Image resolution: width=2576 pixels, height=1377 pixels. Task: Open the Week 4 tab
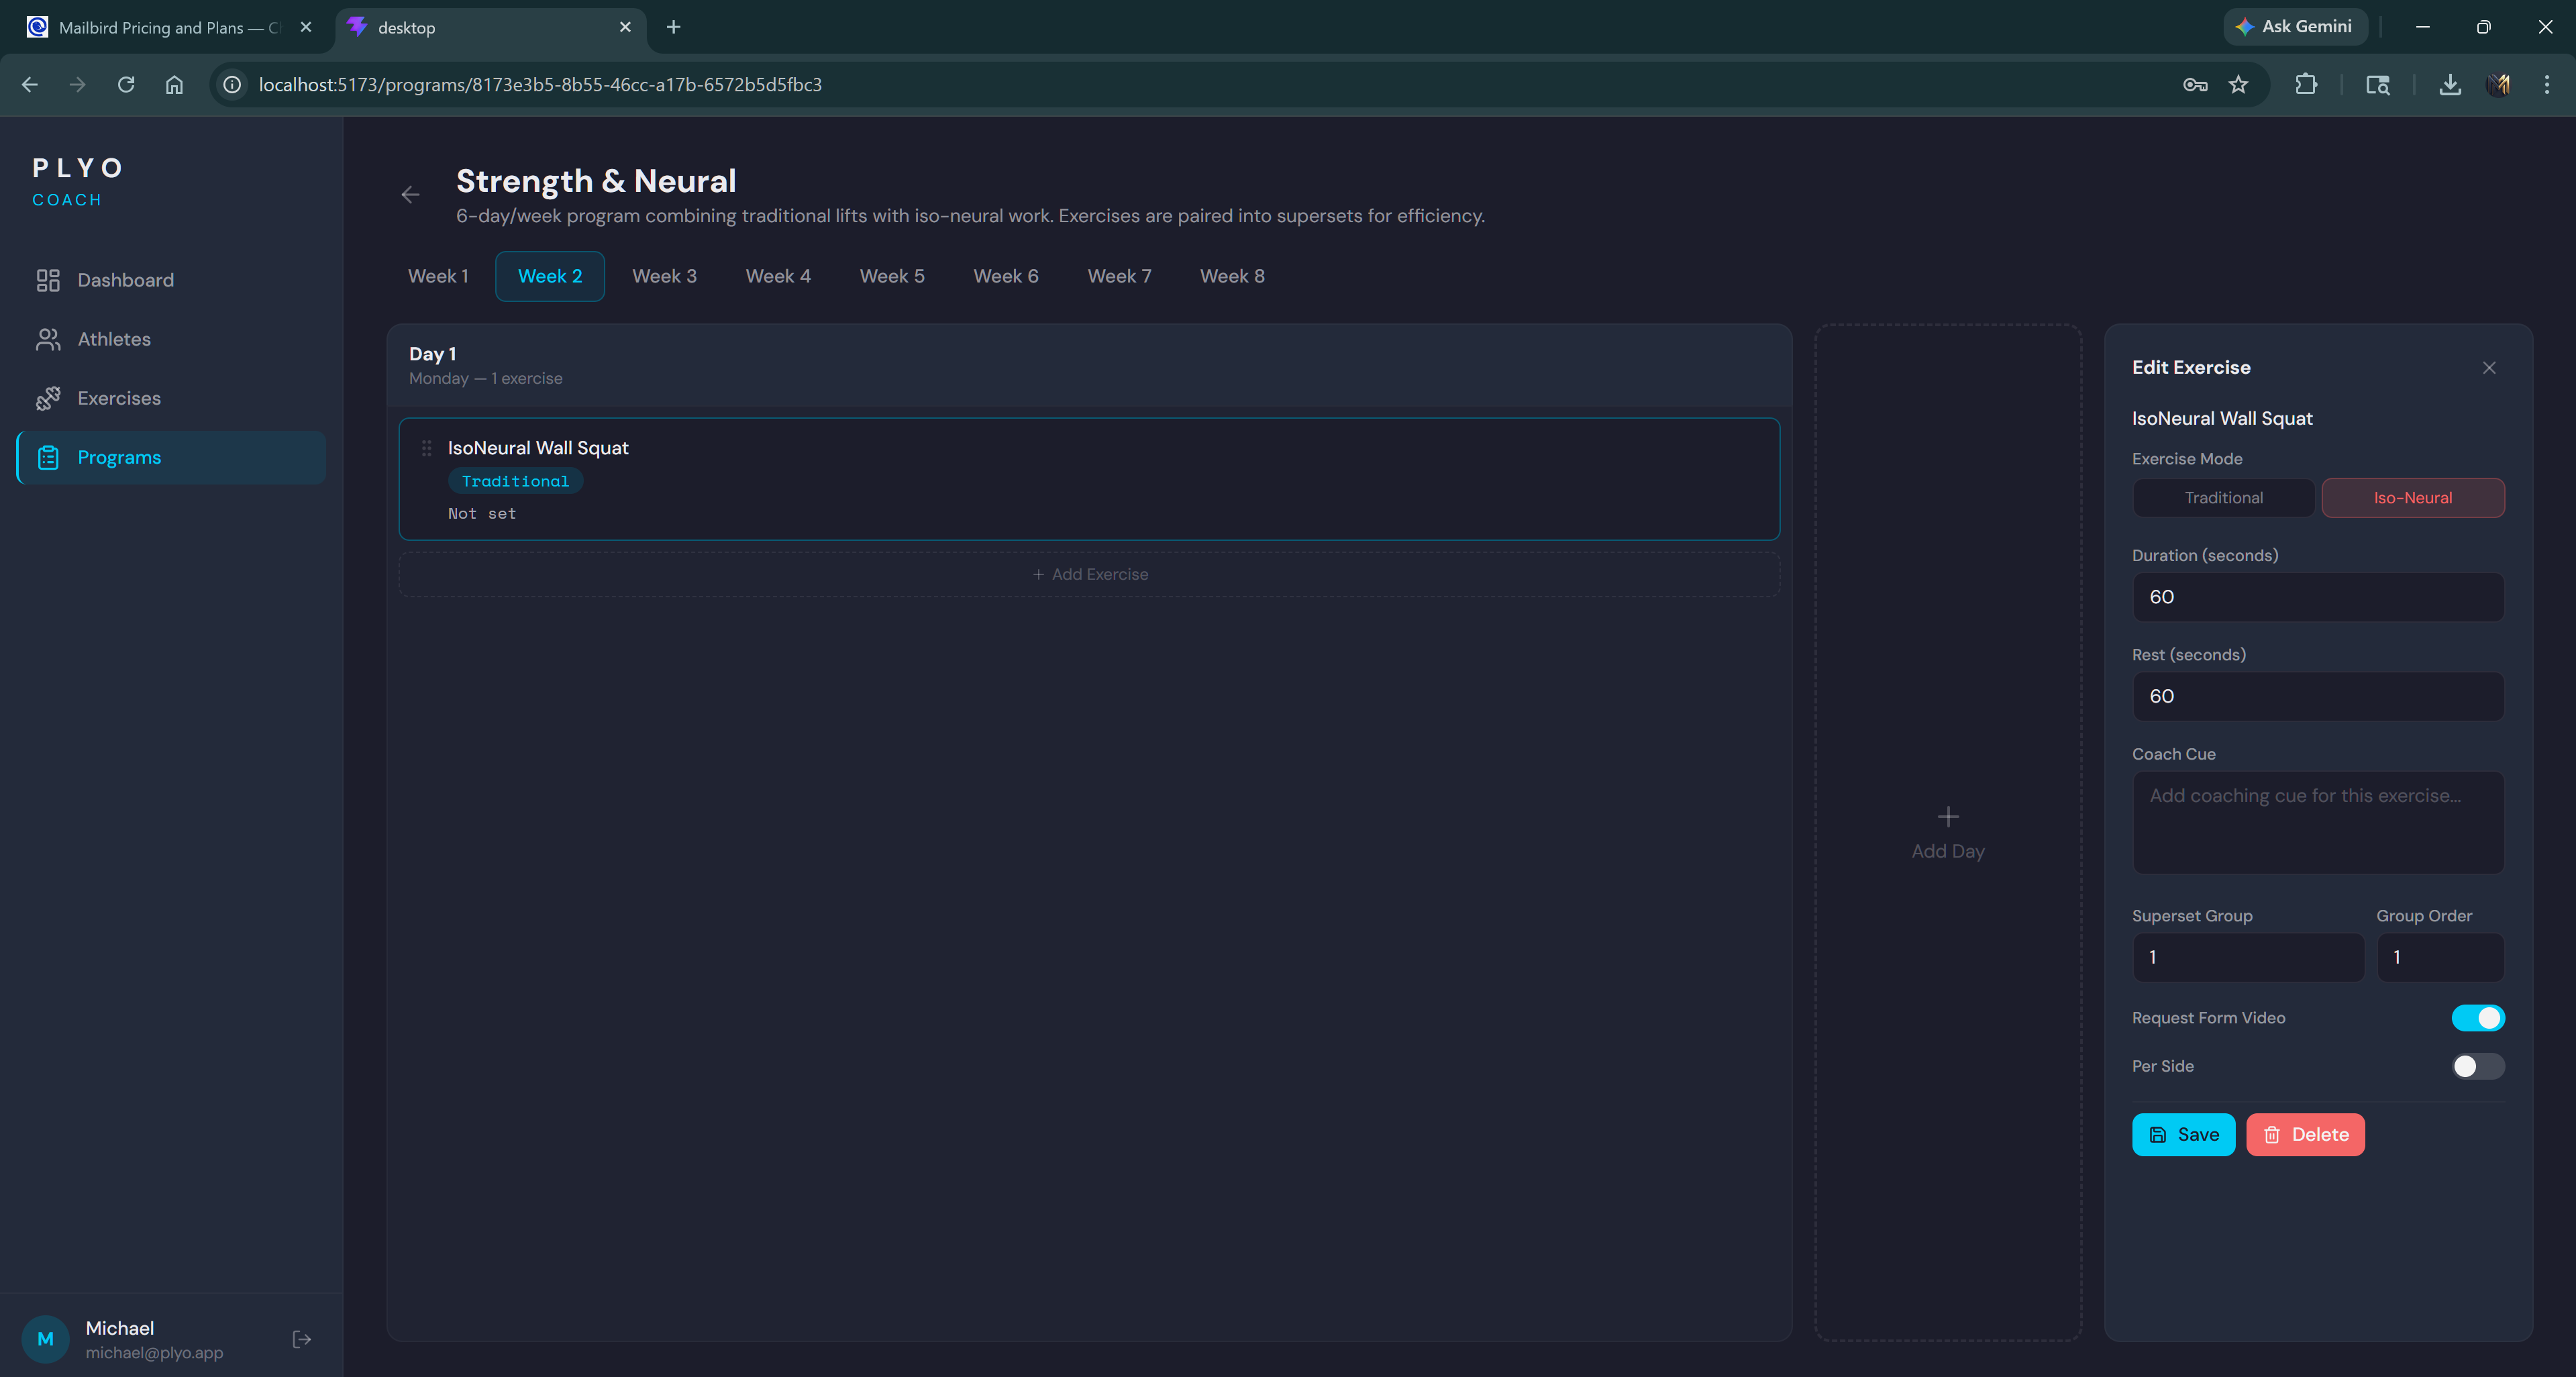[778, 276]
